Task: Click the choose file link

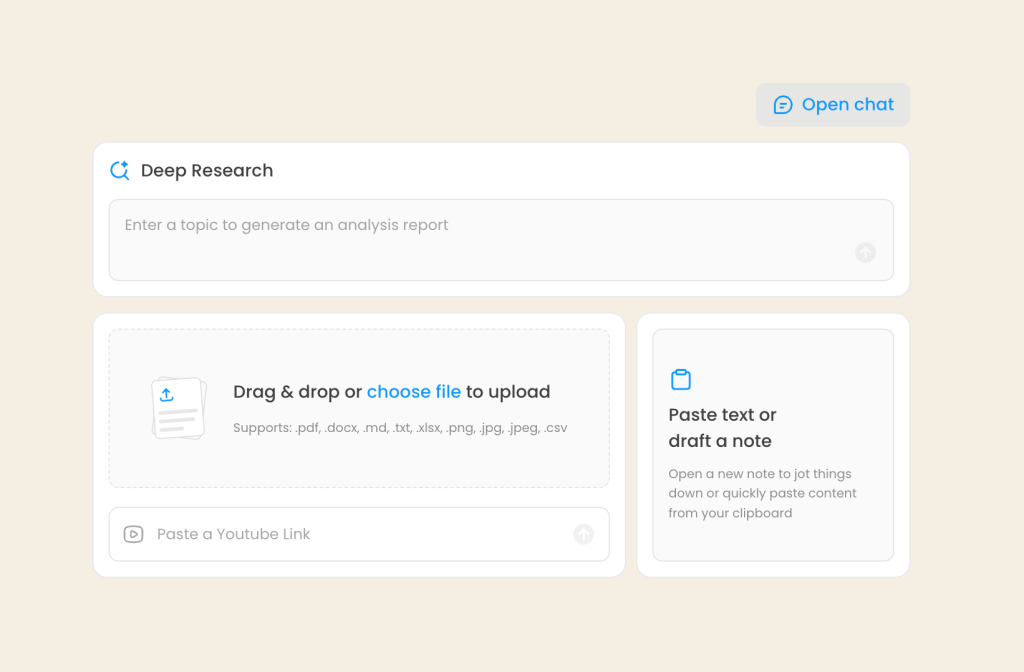Action: click(413, 392)
